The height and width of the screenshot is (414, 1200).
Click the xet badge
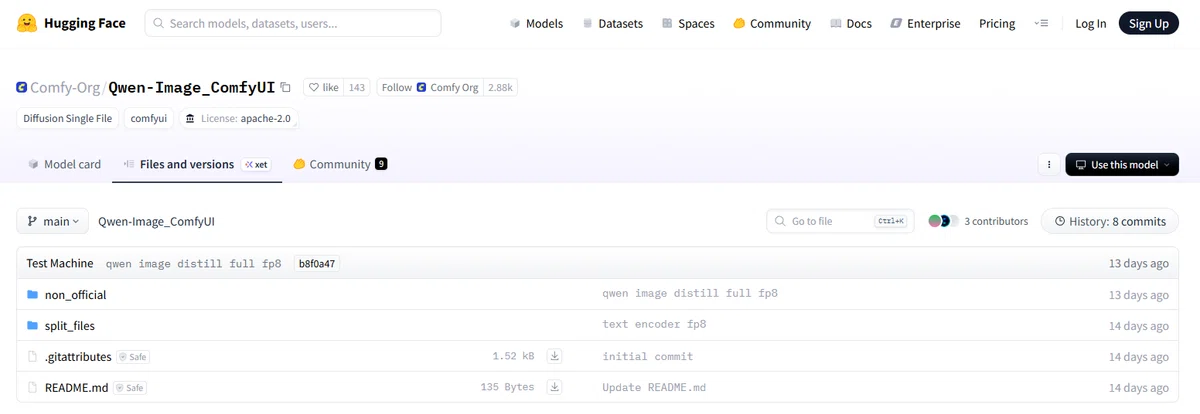(257, 164)
